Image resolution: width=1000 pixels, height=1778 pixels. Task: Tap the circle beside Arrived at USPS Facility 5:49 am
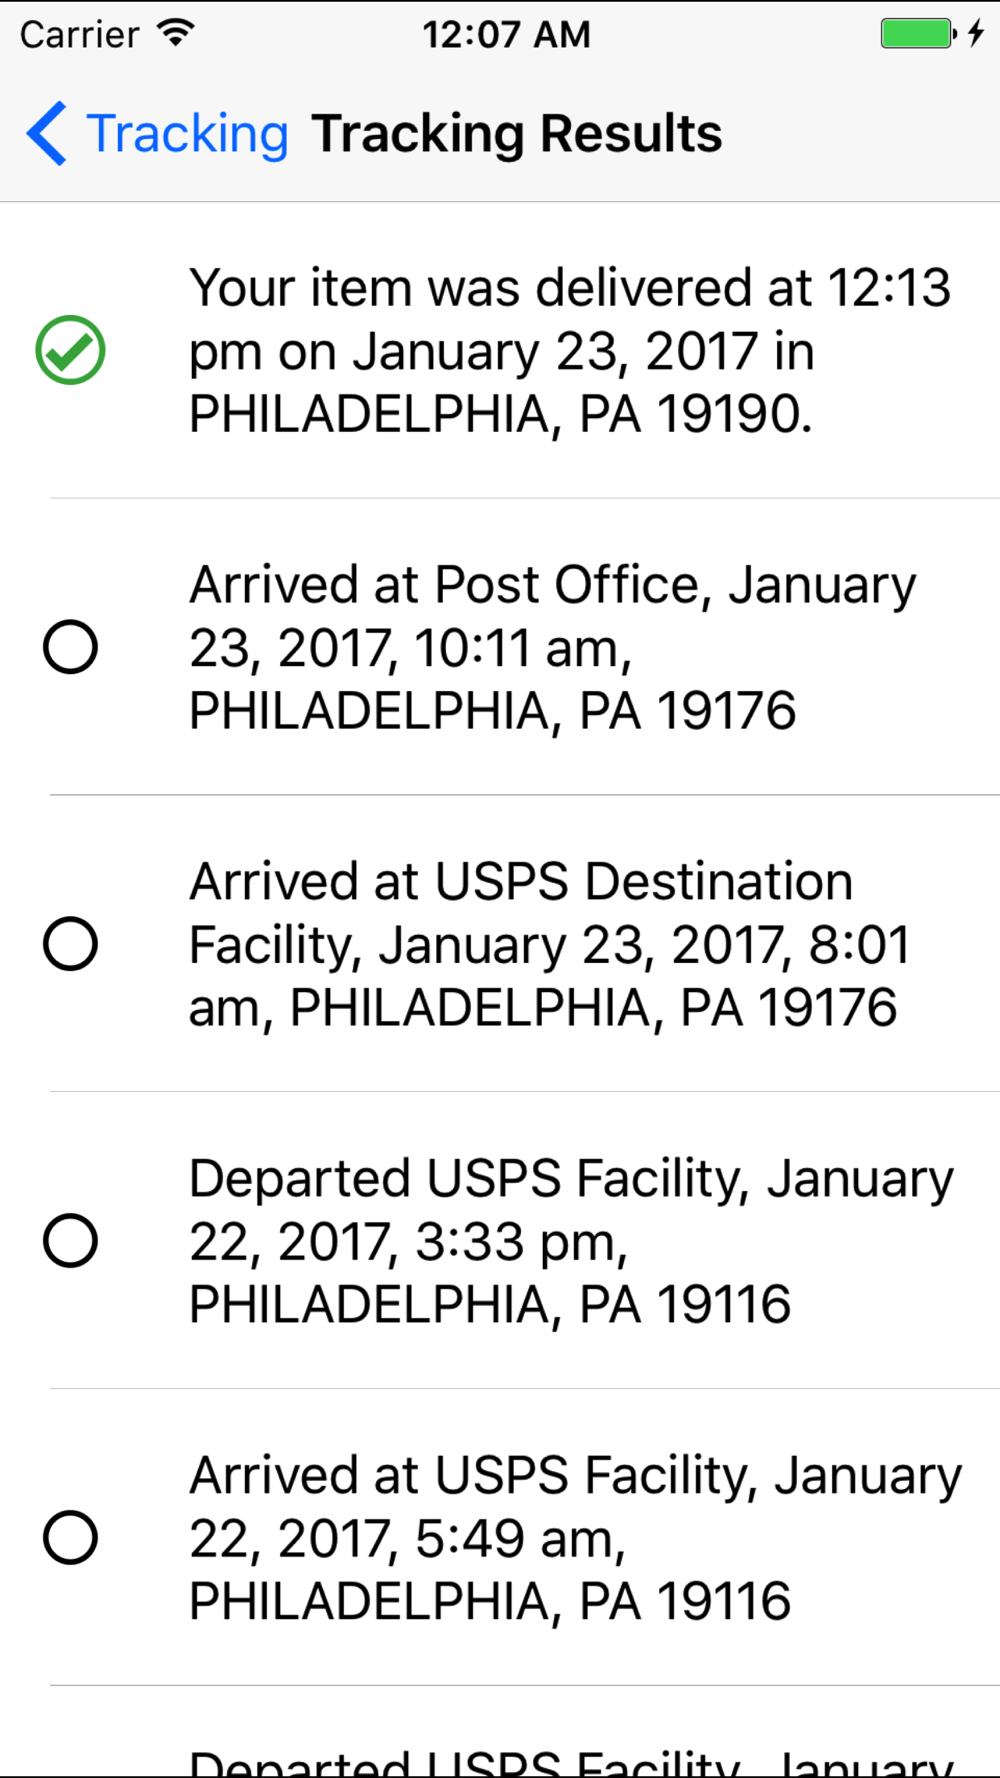pyautogui.click(x=70, y=1538)
